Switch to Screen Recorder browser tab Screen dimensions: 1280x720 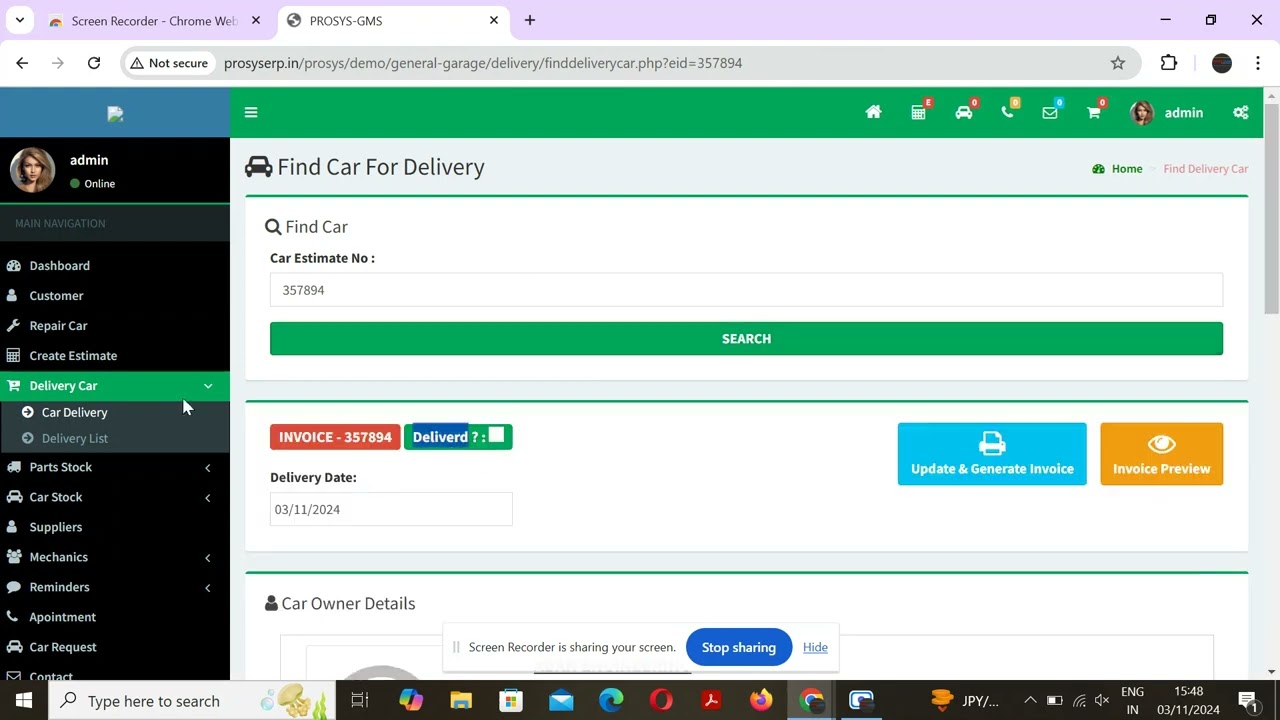(155, 21)
